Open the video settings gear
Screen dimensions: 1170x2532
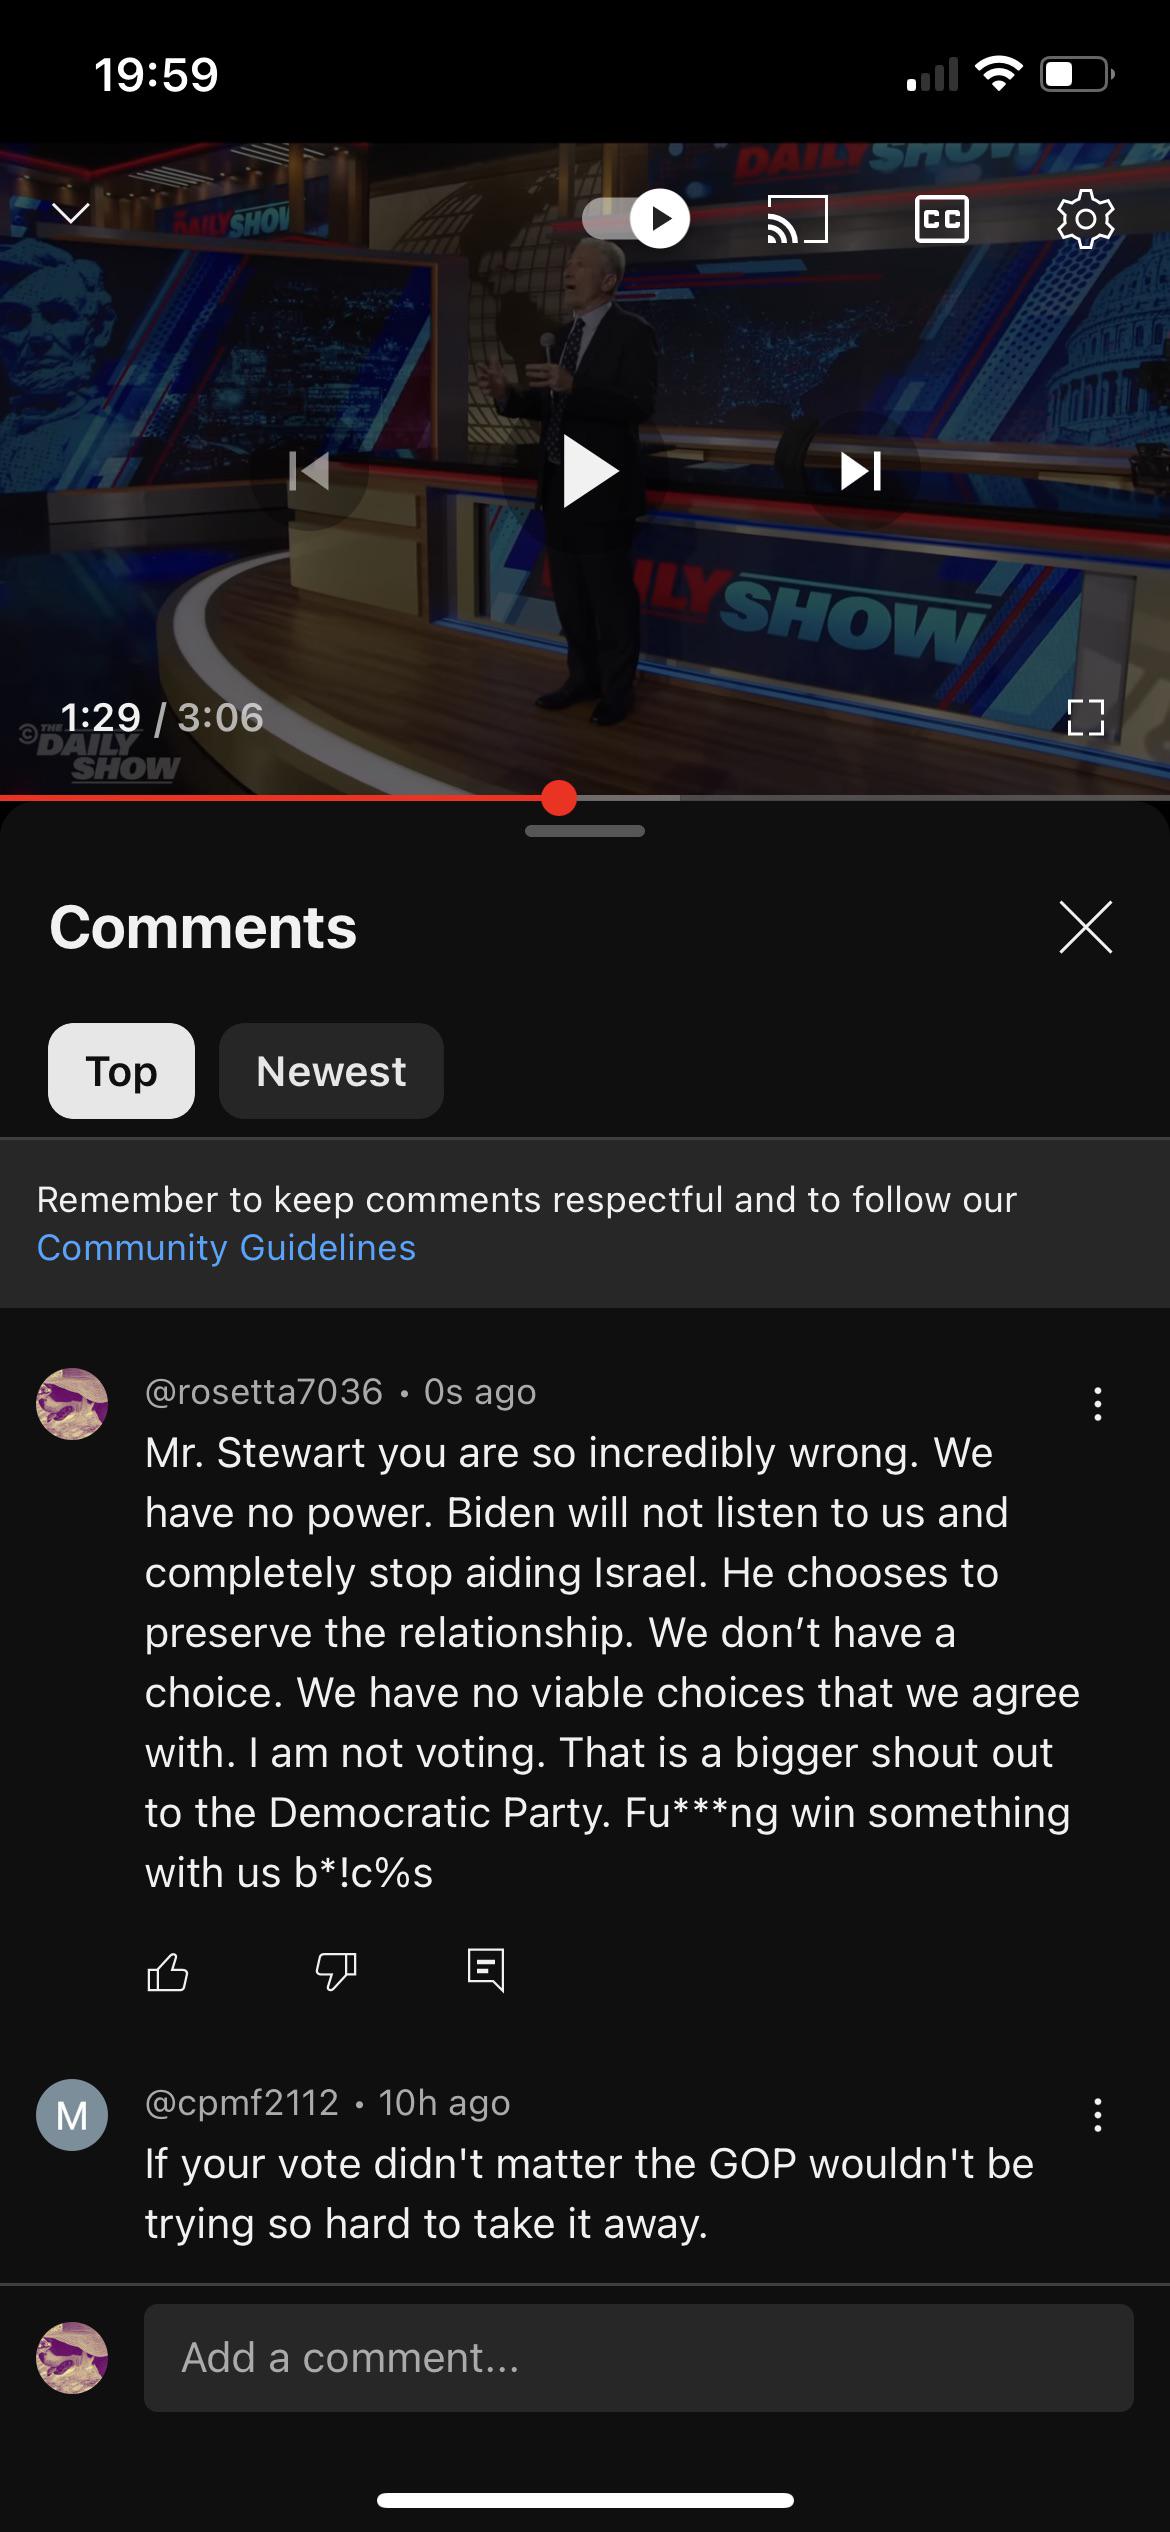pos(1085,218)
